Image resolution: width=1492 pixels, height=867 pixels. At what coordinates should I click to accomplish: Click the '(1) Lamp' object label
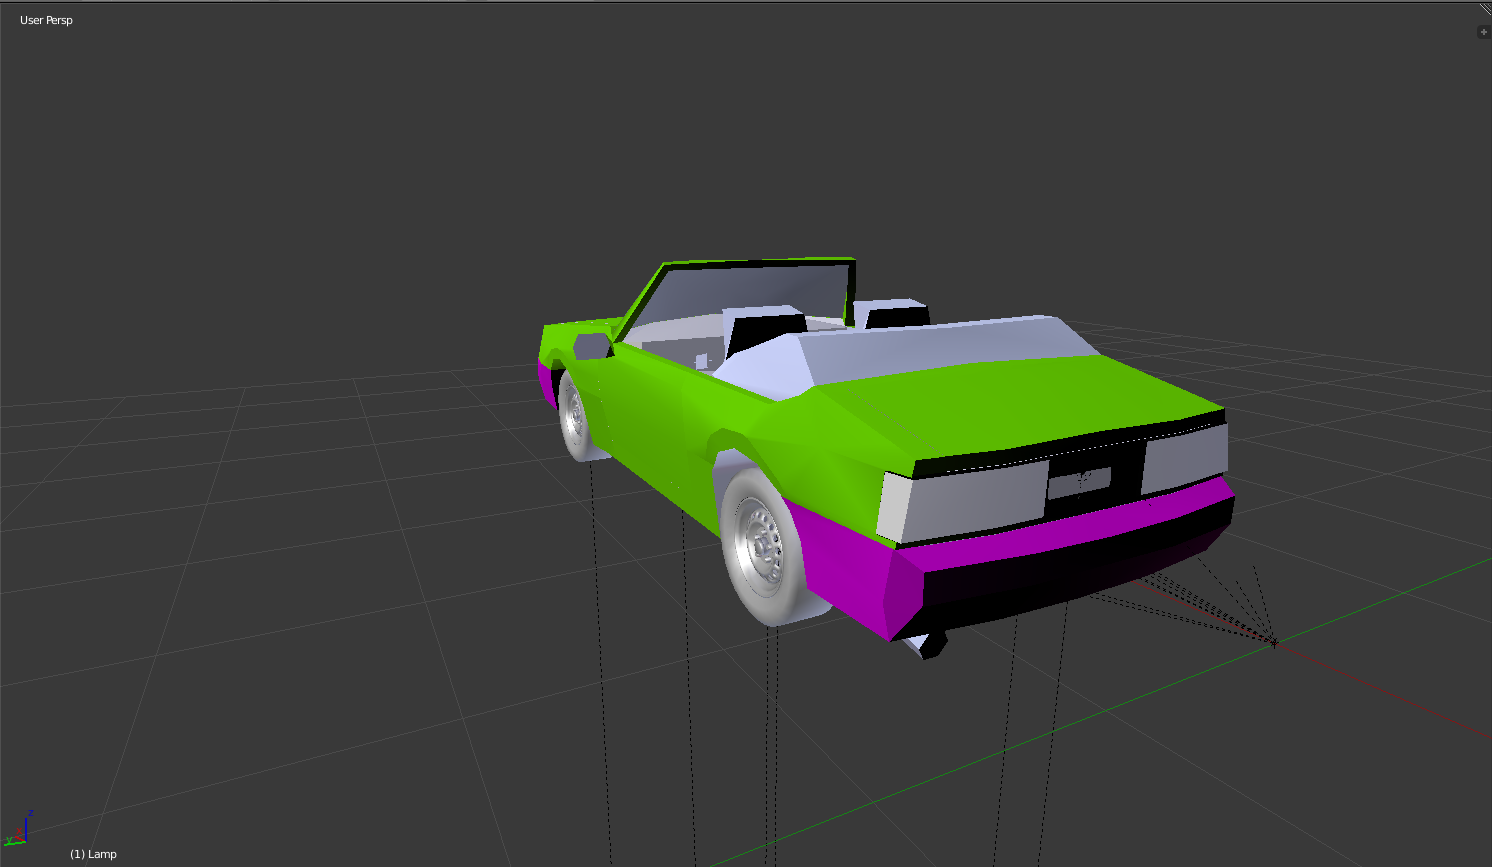pyautogui.click(x=93, y=854)
